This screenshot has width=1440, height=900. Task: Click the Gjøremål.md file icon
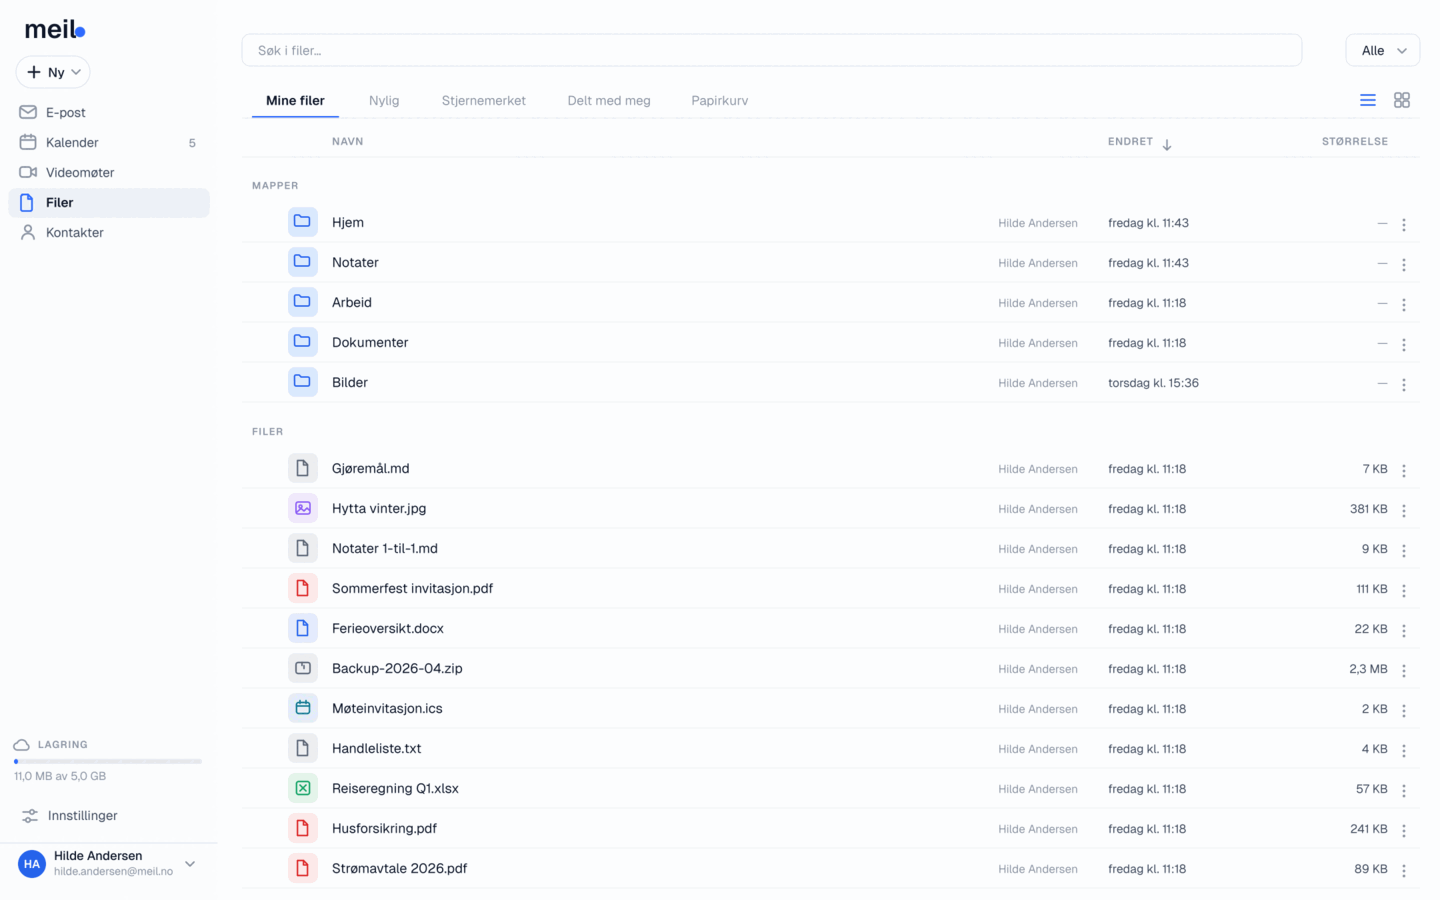tap(303, 468)
